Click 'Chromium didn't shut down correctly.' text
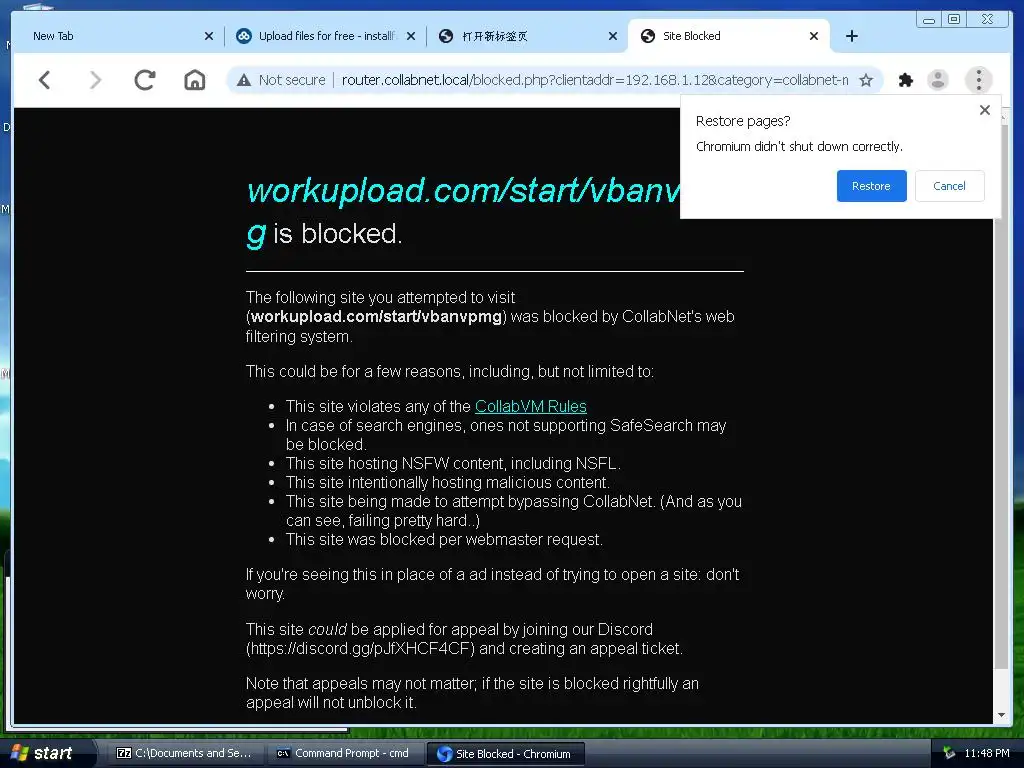Viewport: 1024px width, 768px height. (799, 146)
